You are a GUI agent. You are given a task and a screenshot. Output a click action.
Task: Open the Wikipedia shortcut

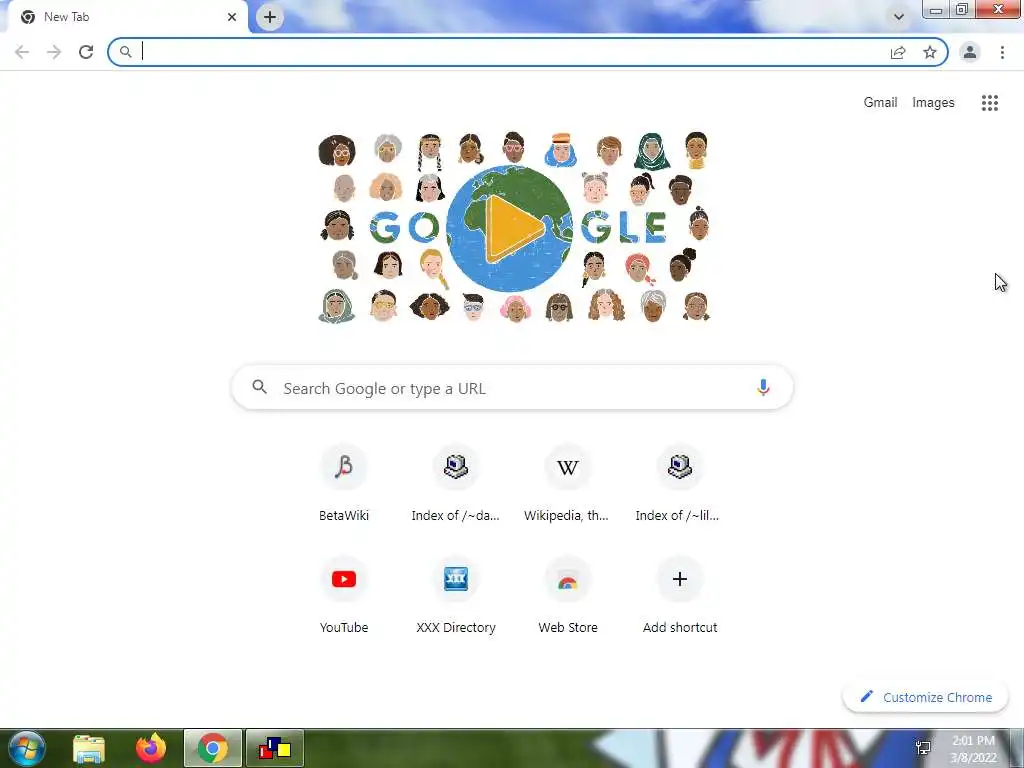[x=568, y=483]
